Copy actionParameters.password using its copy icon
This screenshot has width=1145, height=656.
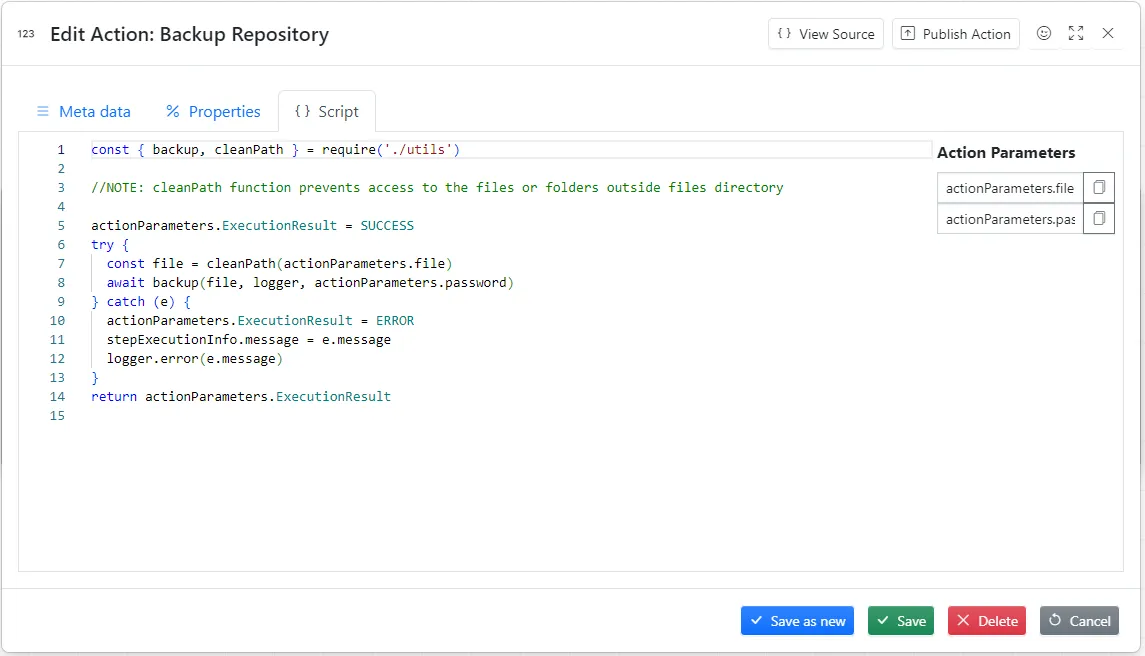(x=1097, y=219)
